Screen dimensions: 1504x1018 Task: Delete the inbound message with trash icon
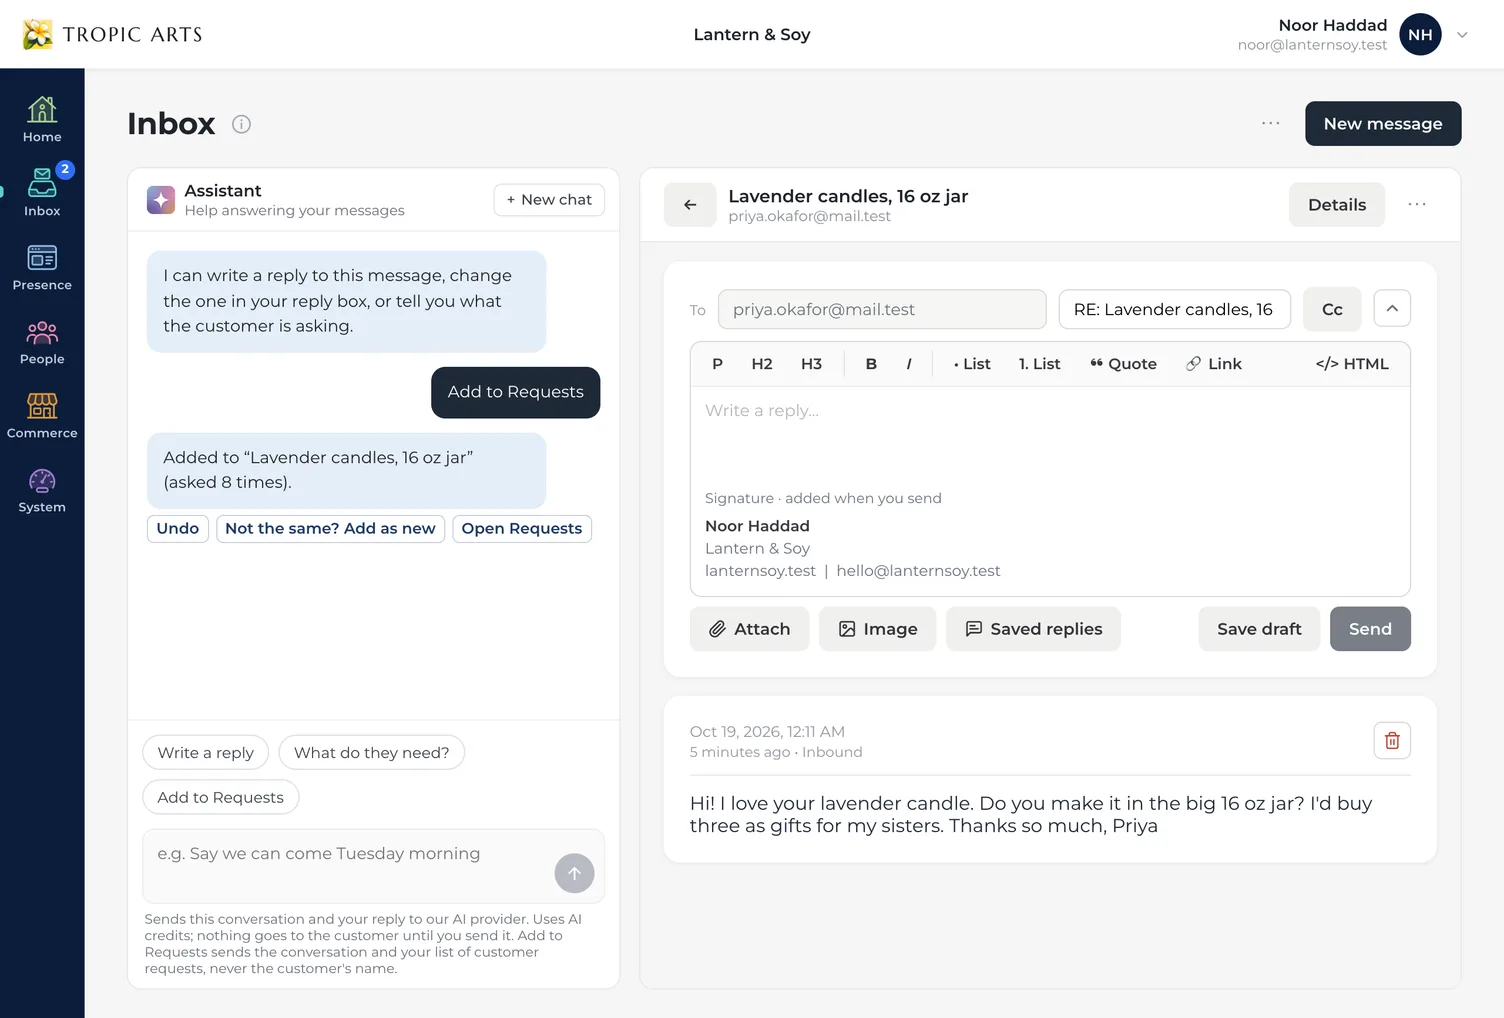pos(1392,741)
